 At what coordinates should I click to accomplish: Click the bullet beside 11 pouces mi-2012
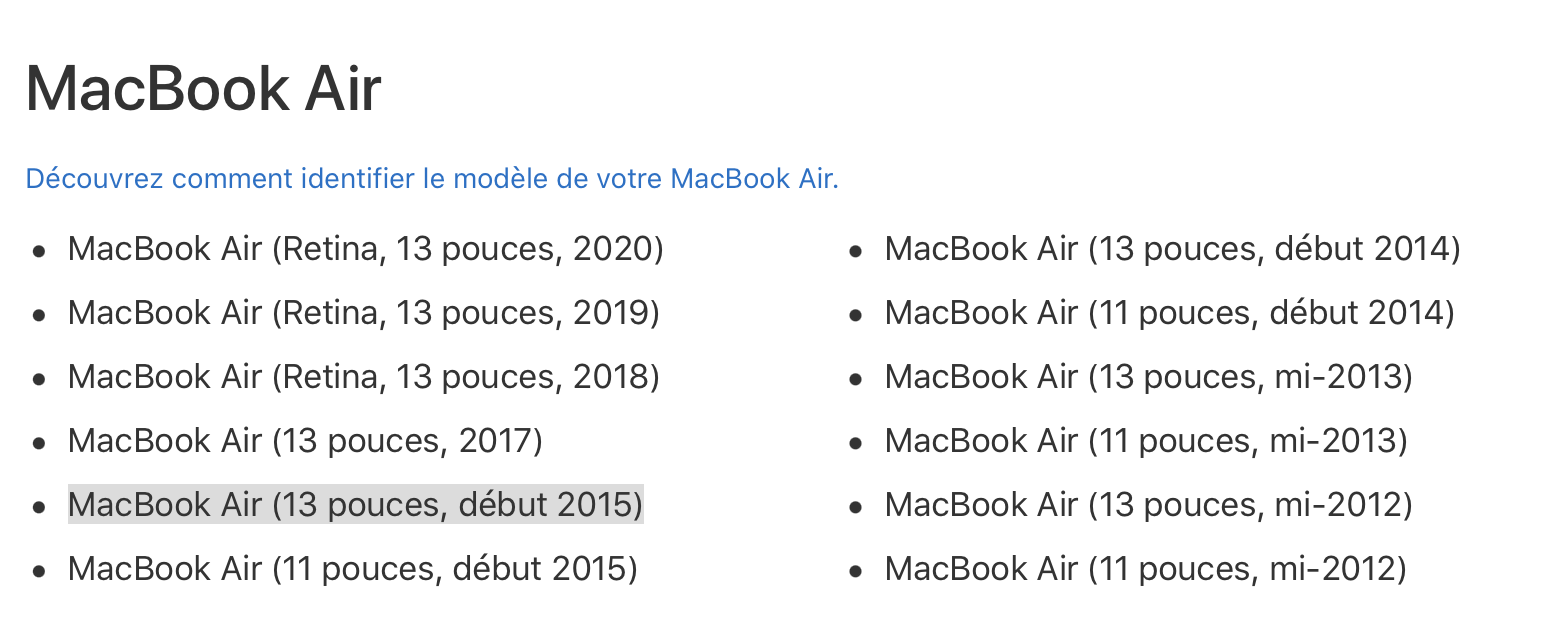coord(856,571)
